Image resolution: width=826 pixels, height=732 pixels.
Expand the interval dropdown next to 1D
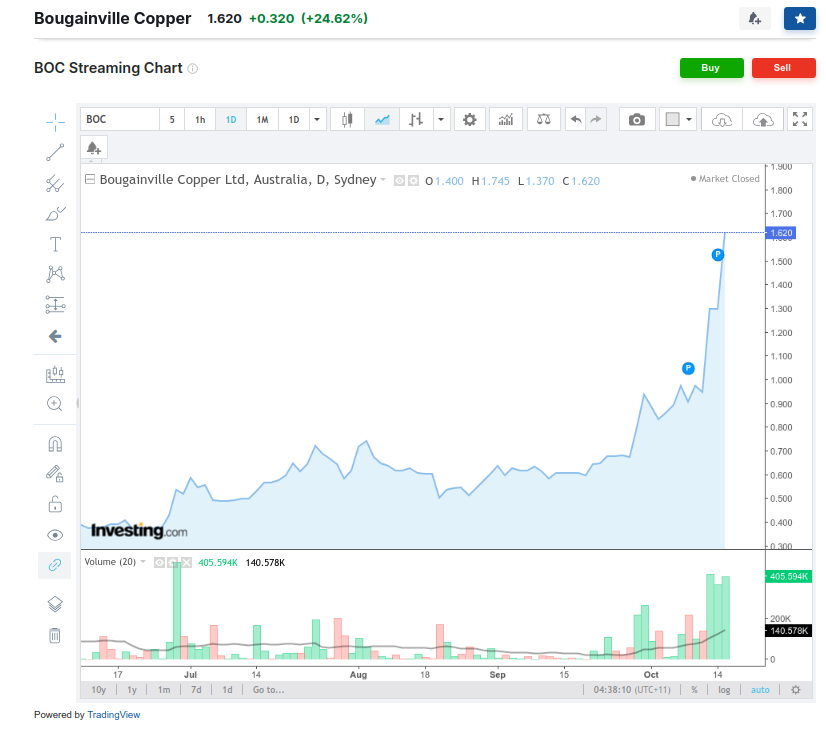coord(317,120)
